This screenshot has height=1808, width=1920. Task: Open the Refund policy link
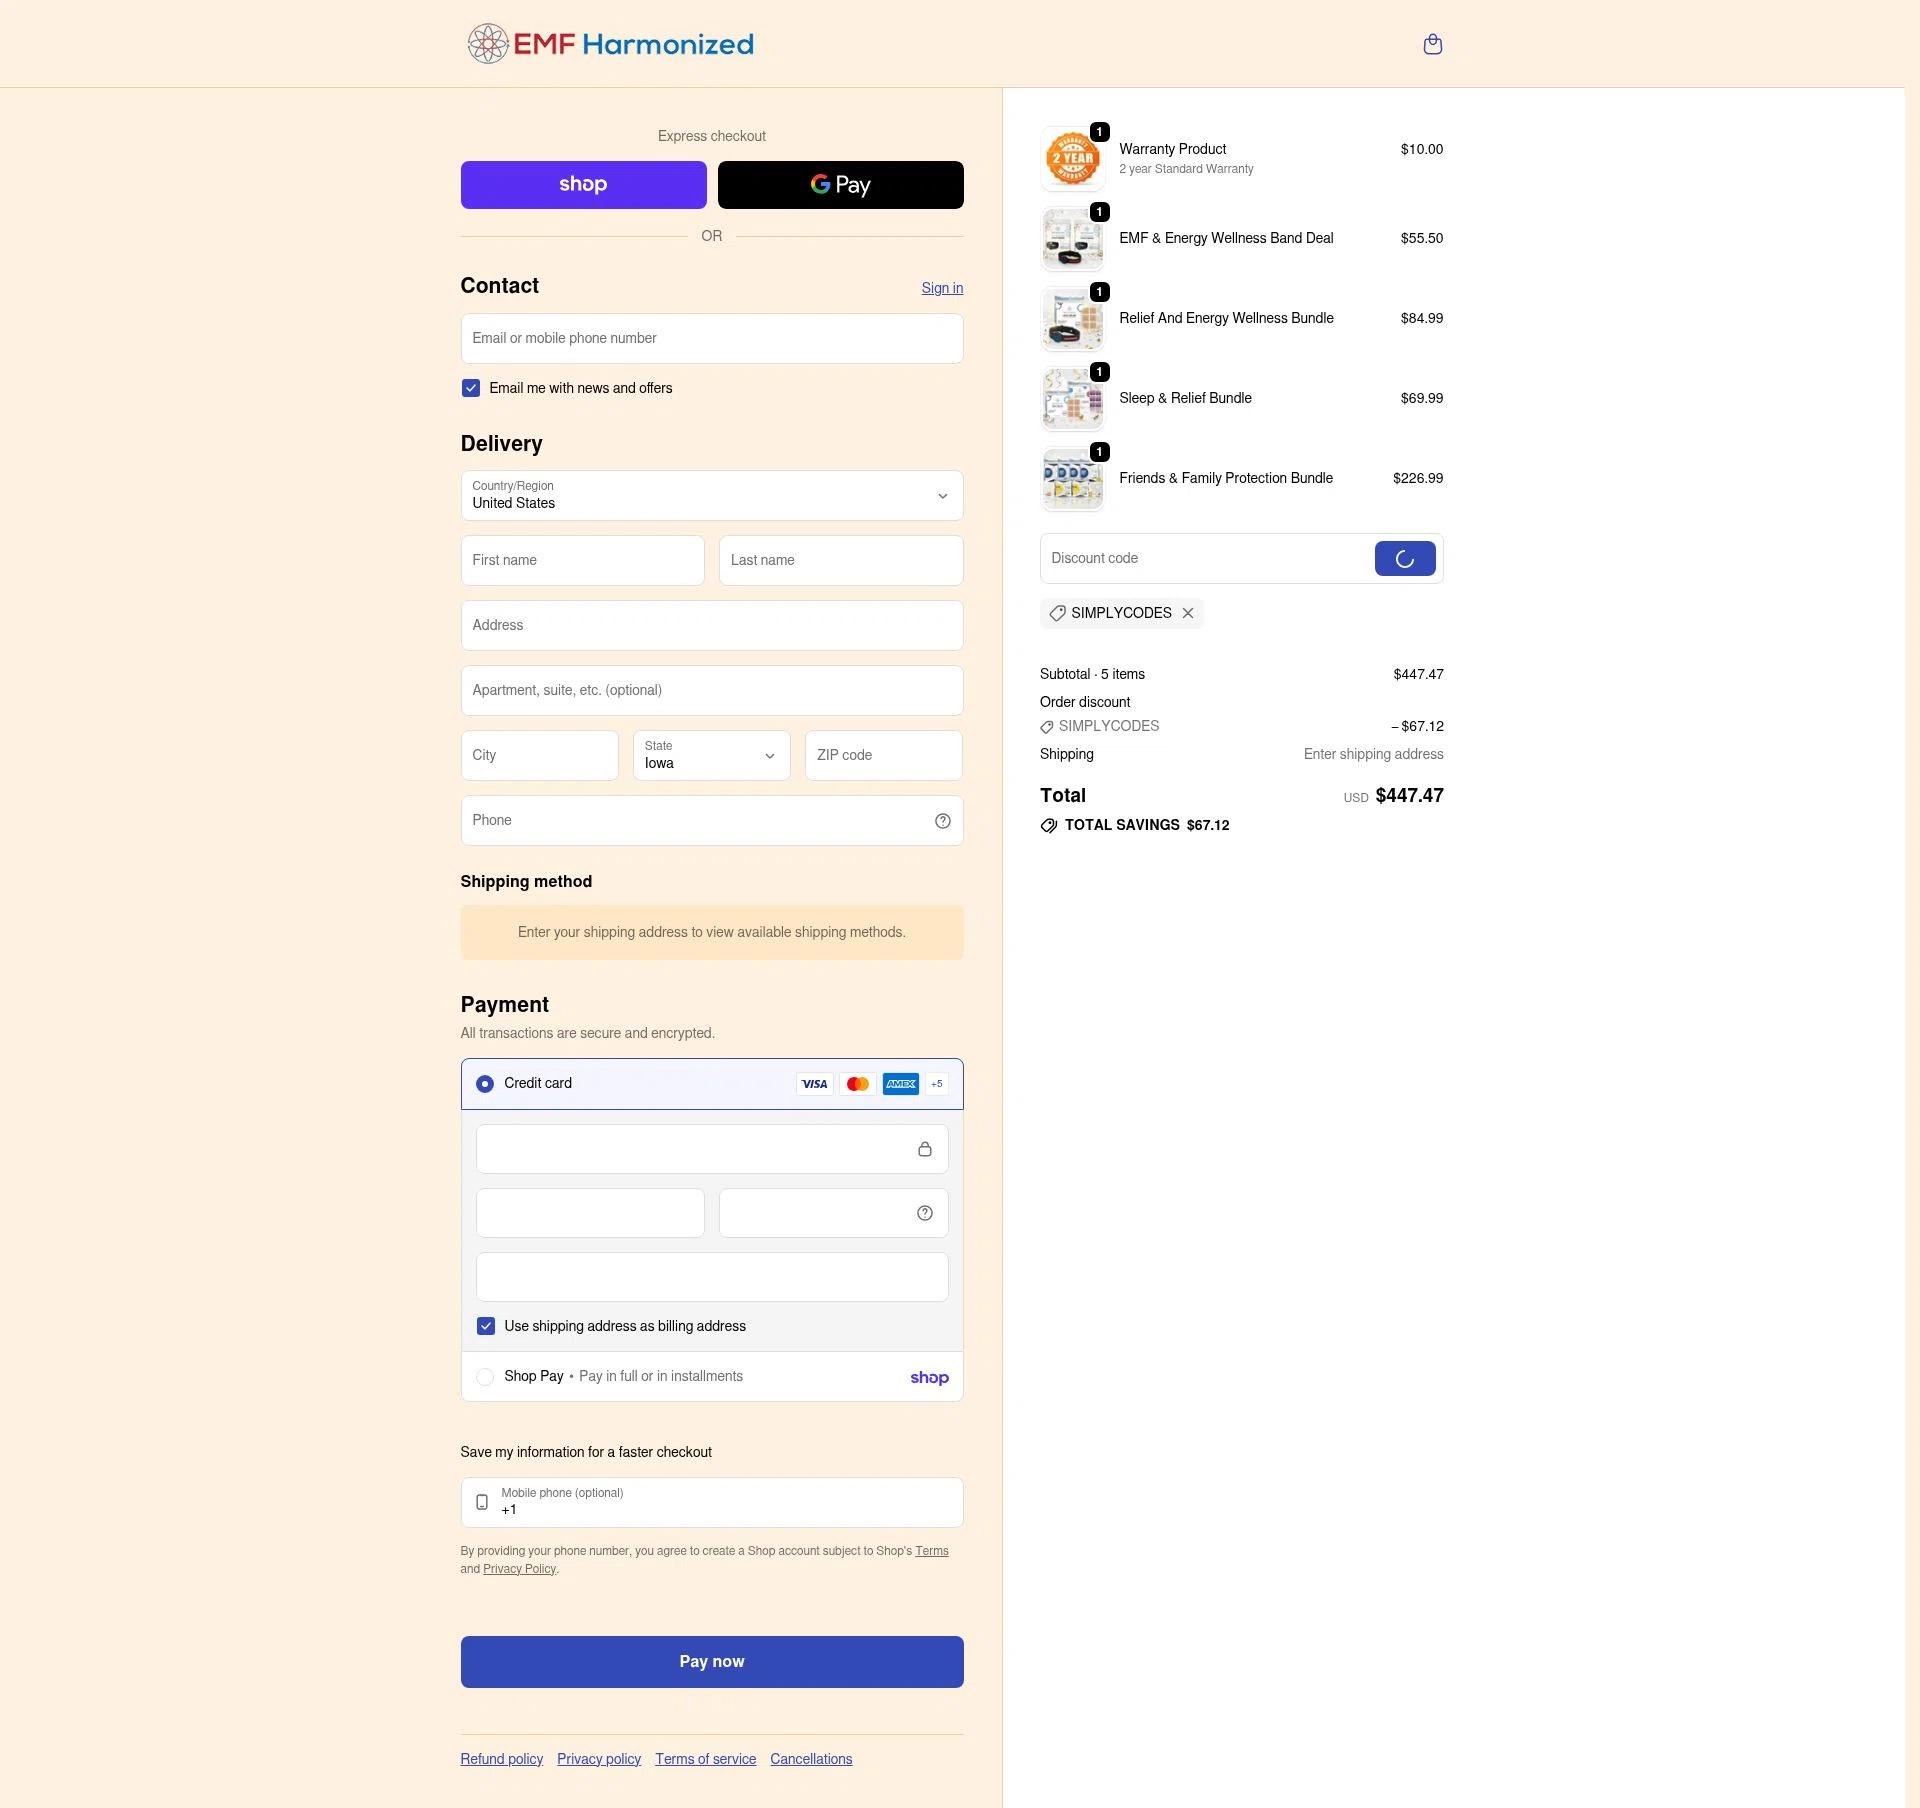[x=501, y=1759]
